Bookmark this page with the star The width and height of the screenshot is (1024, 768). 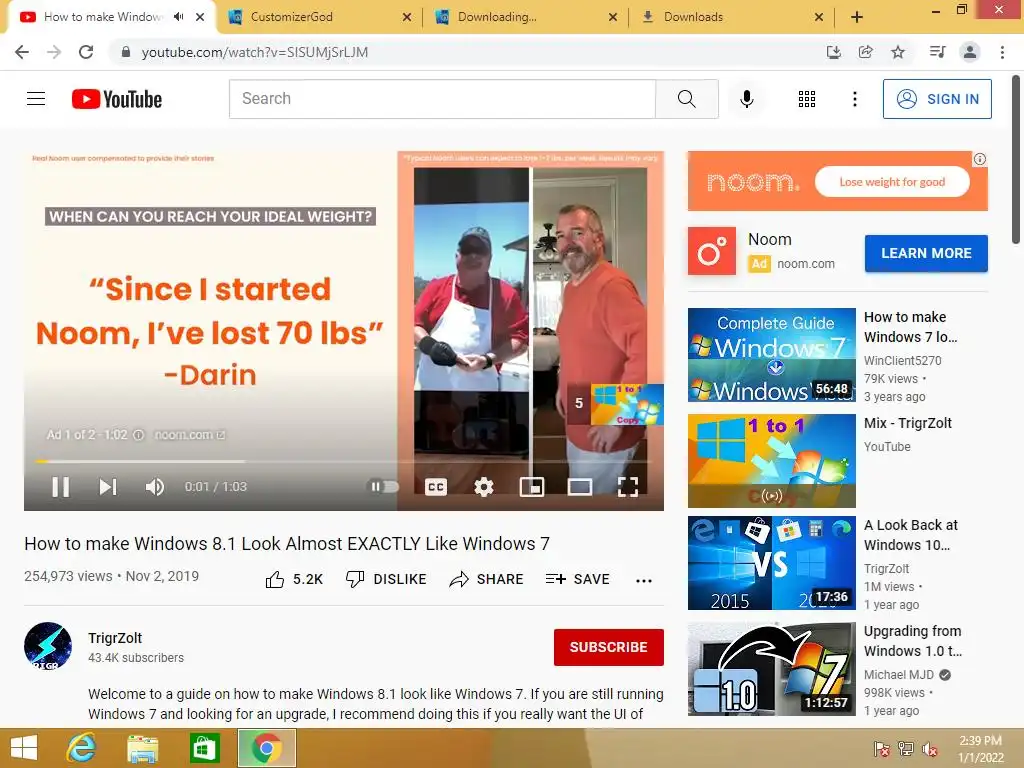(x=898, y=52)
